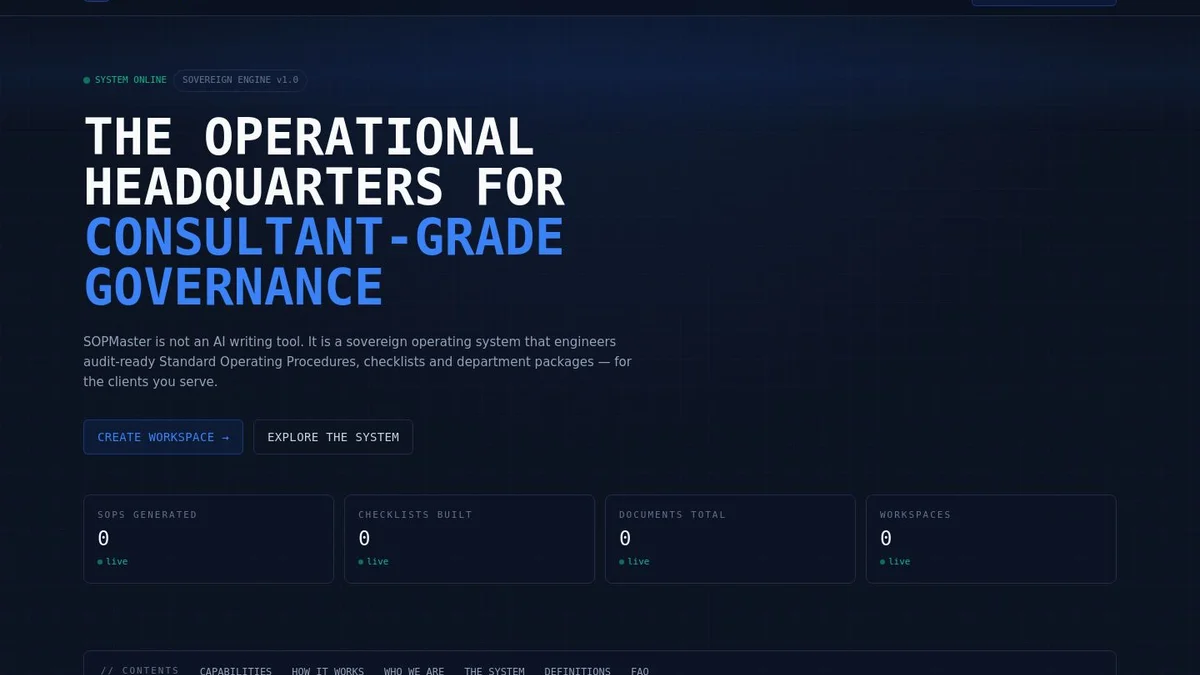The height and width of the screenshot is (675, 1200).
Task: Jump to CAPABILITIES section link
Action: tap(236, 670)
